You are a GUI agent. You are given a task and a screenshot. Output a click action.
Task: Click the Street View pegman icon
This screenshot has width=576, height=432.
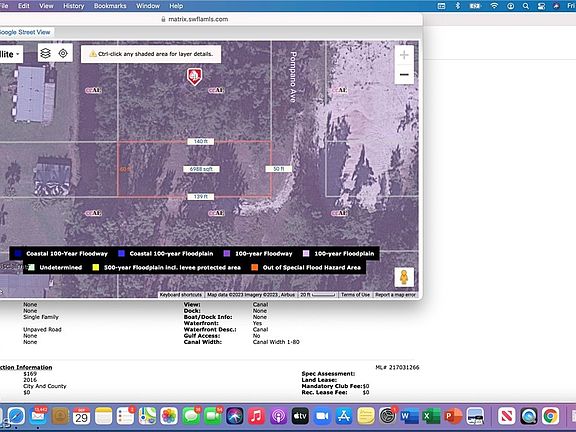404,277
